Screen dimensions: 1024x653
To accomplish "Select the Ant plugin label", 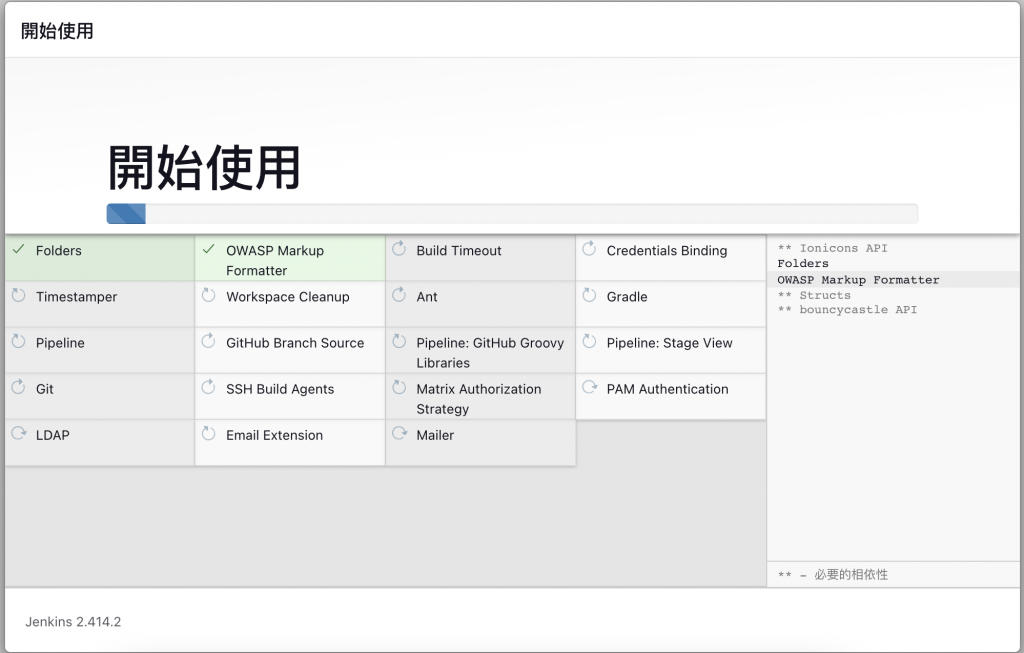I will 427,297.
